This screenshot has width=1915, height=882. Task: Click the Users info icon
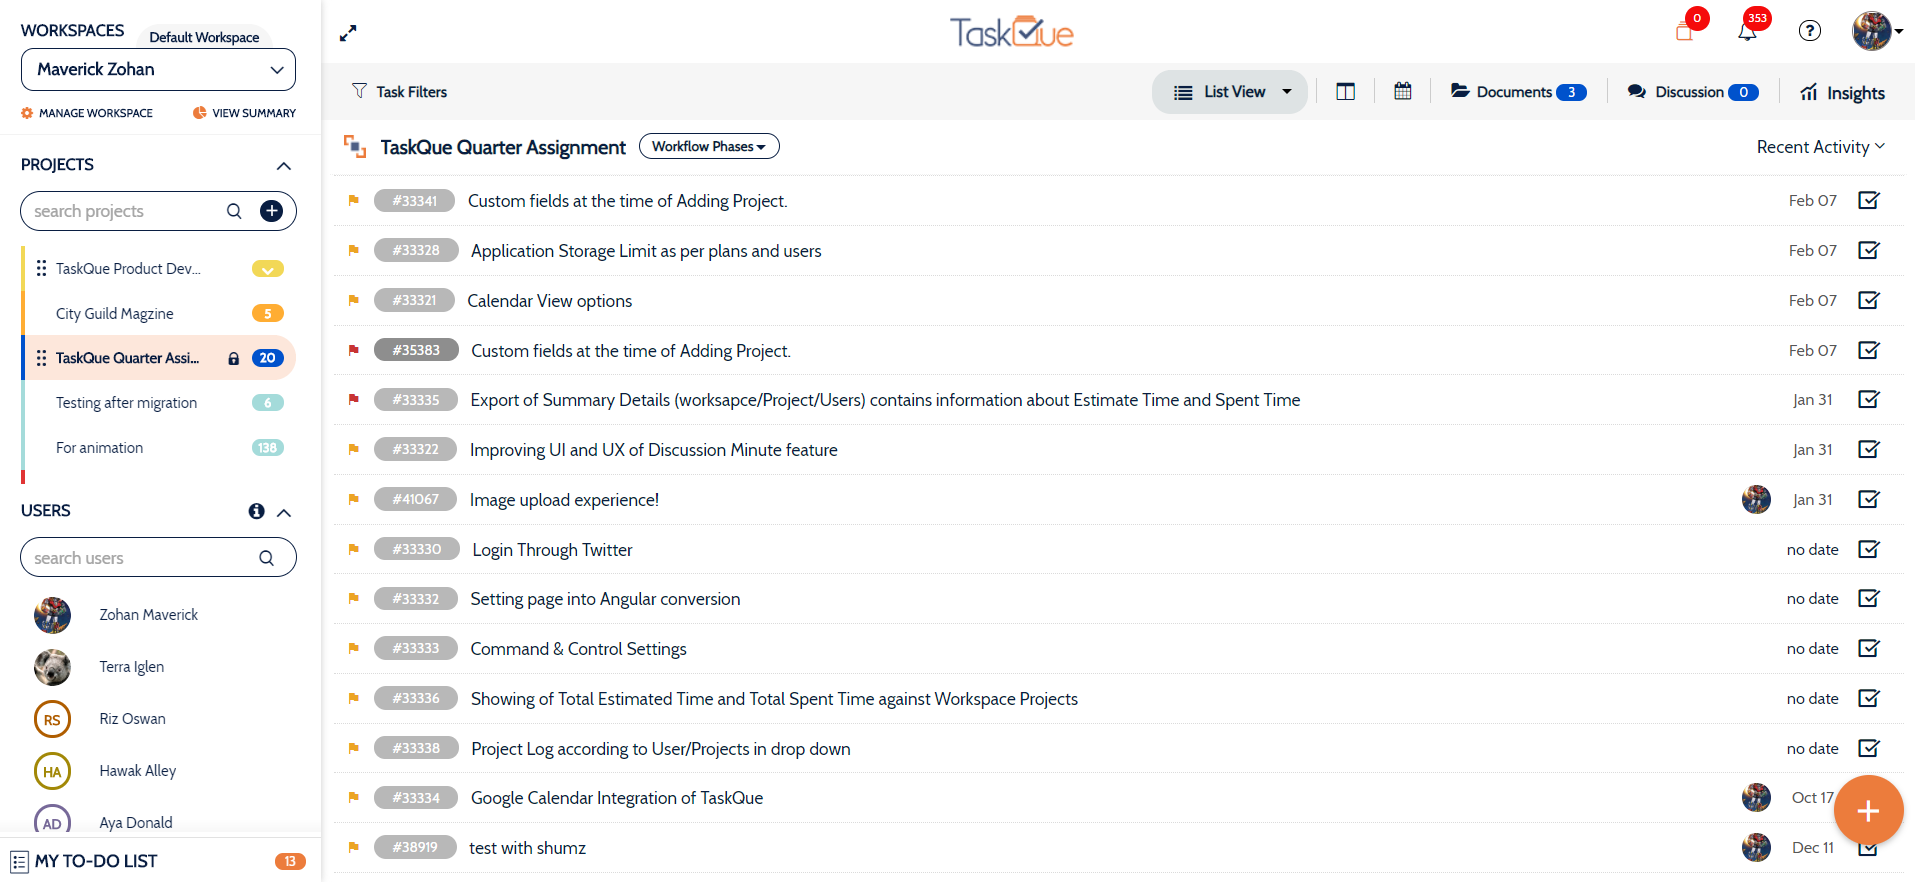click(x=256, y=511)
